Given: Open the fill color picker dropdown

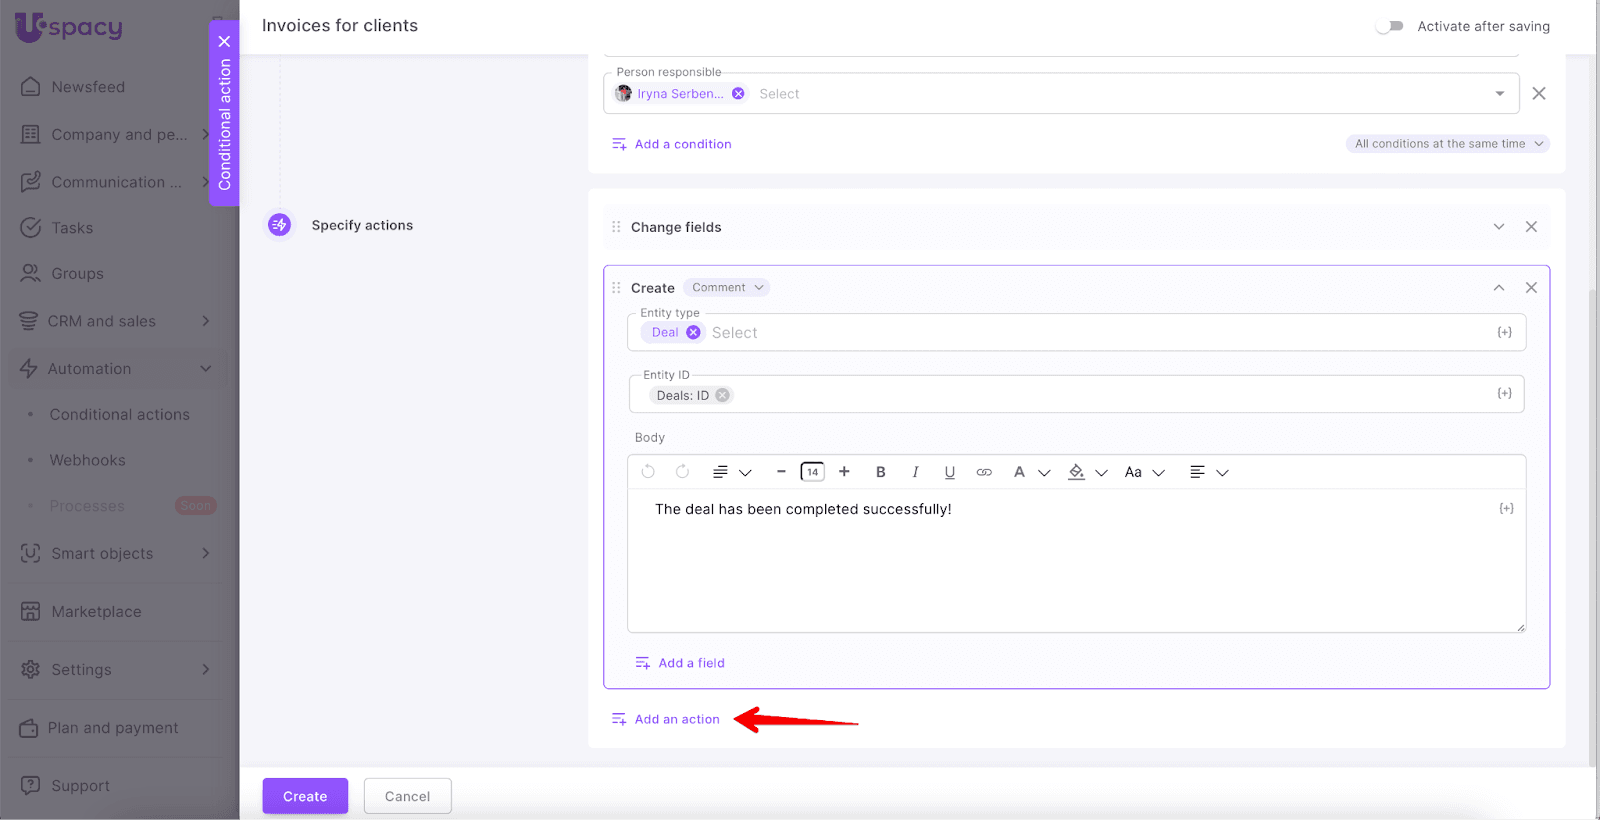Looking at the screenshot, I should (x=1101, y=473).
